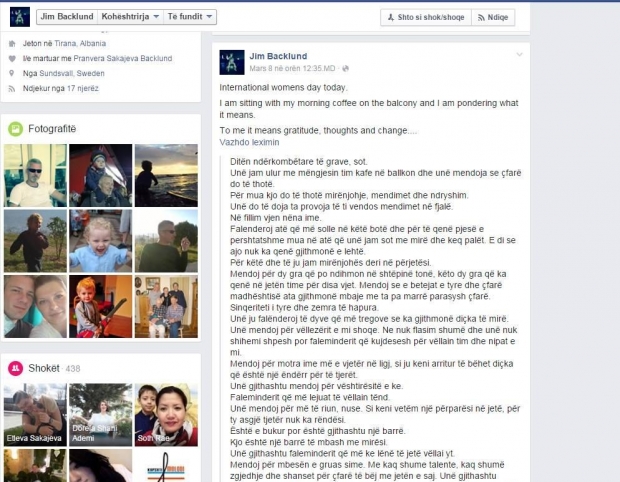Click the Shto si shok/shoqe button
620x482 pixels.
[426, 17]
